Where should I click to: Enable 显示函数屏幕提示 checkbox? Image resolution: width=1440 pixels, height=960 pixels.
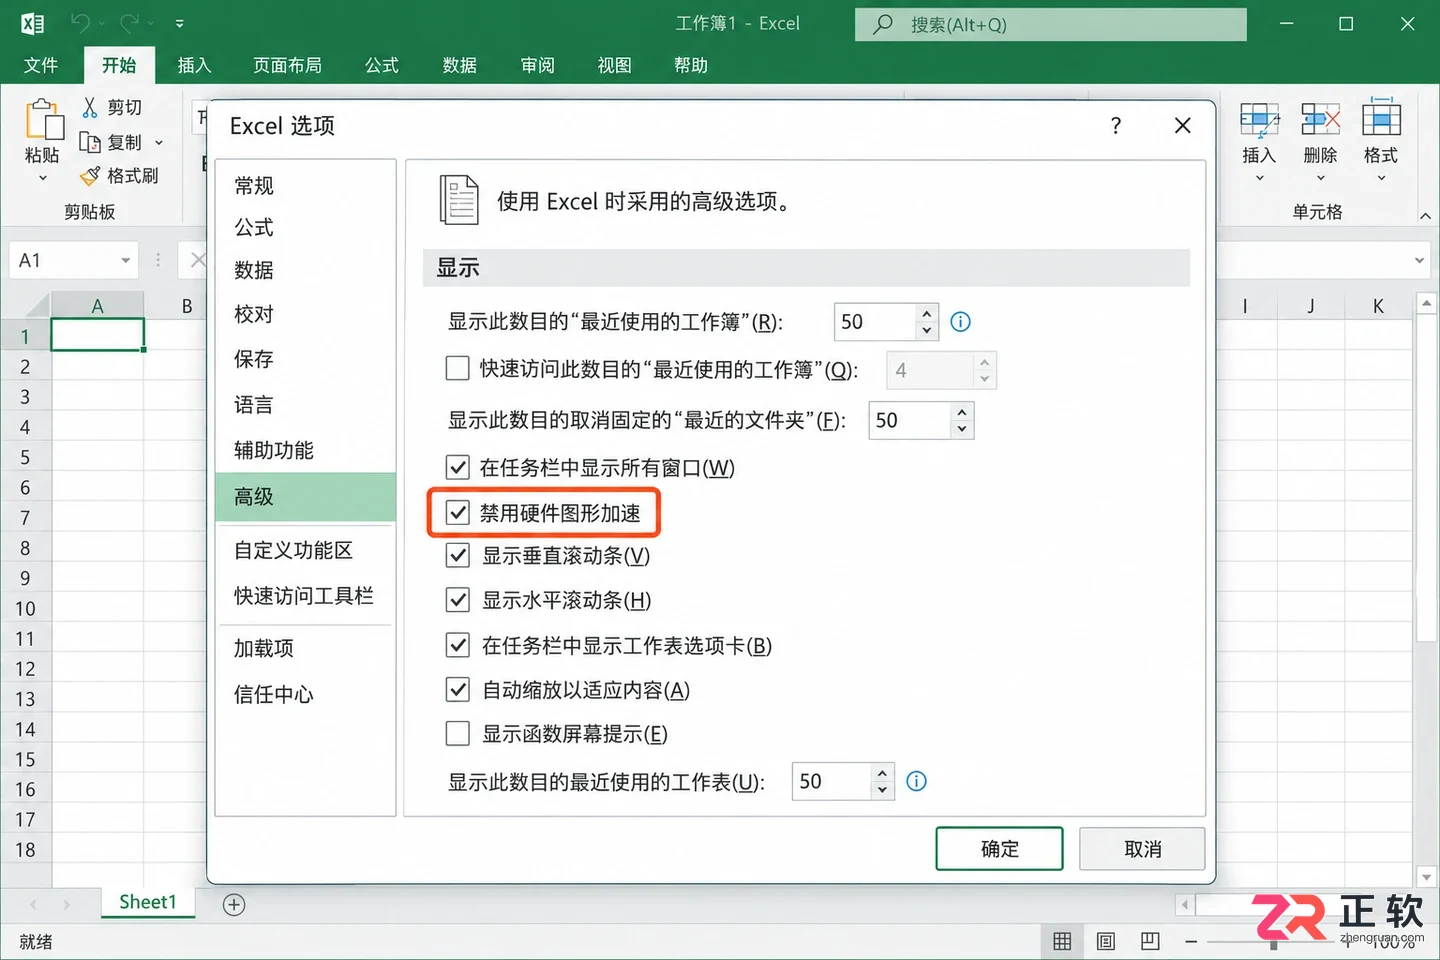click(457, 734)
